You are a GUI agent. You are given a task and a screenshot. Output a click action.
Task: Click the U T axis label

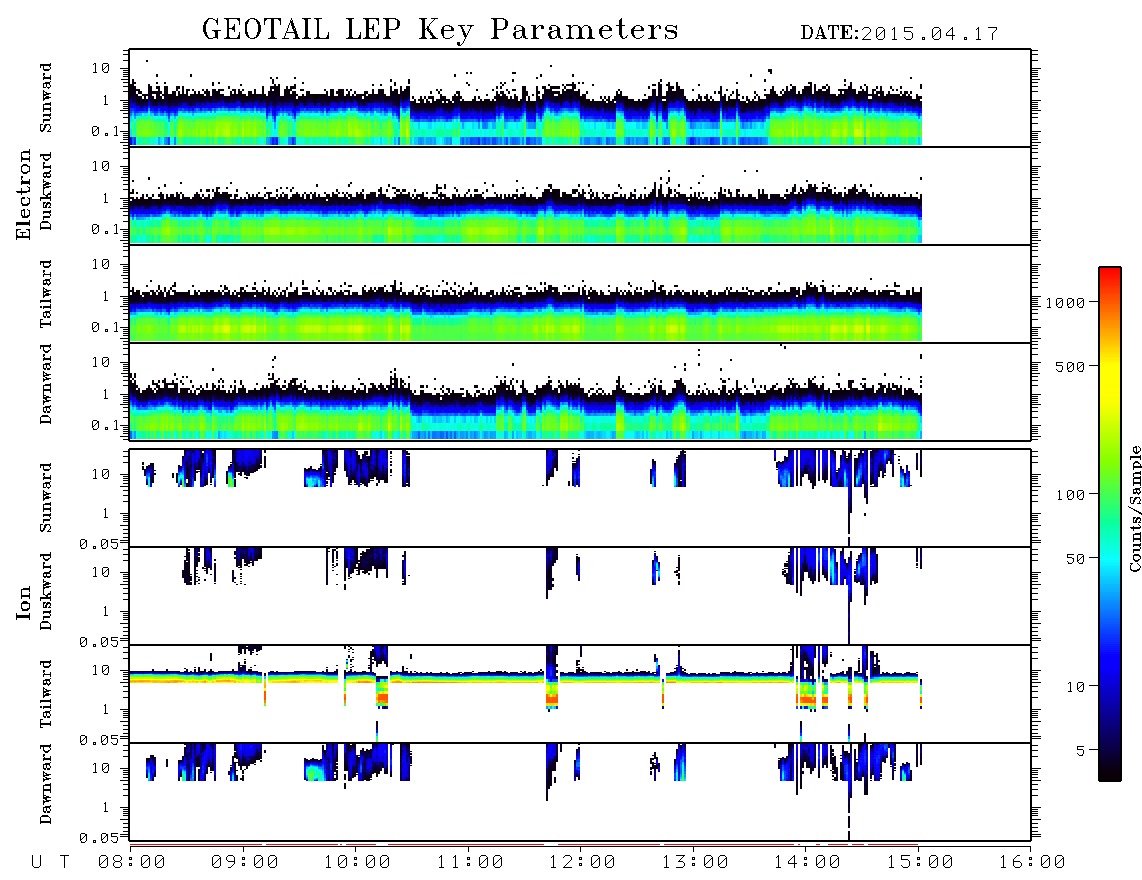[x=51, y=863]
